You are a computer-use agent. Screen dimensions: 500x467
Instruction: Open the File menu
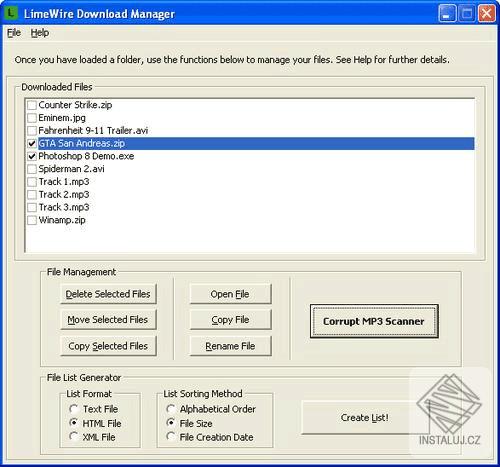point(14,33)
